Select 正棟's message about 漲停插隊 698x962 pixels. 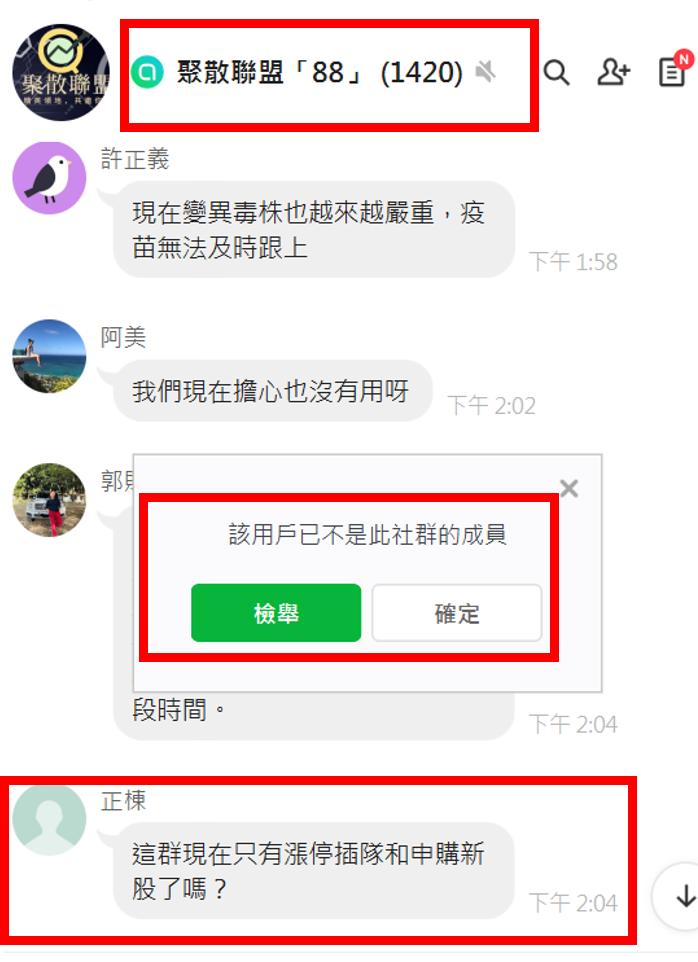point(314,871)
